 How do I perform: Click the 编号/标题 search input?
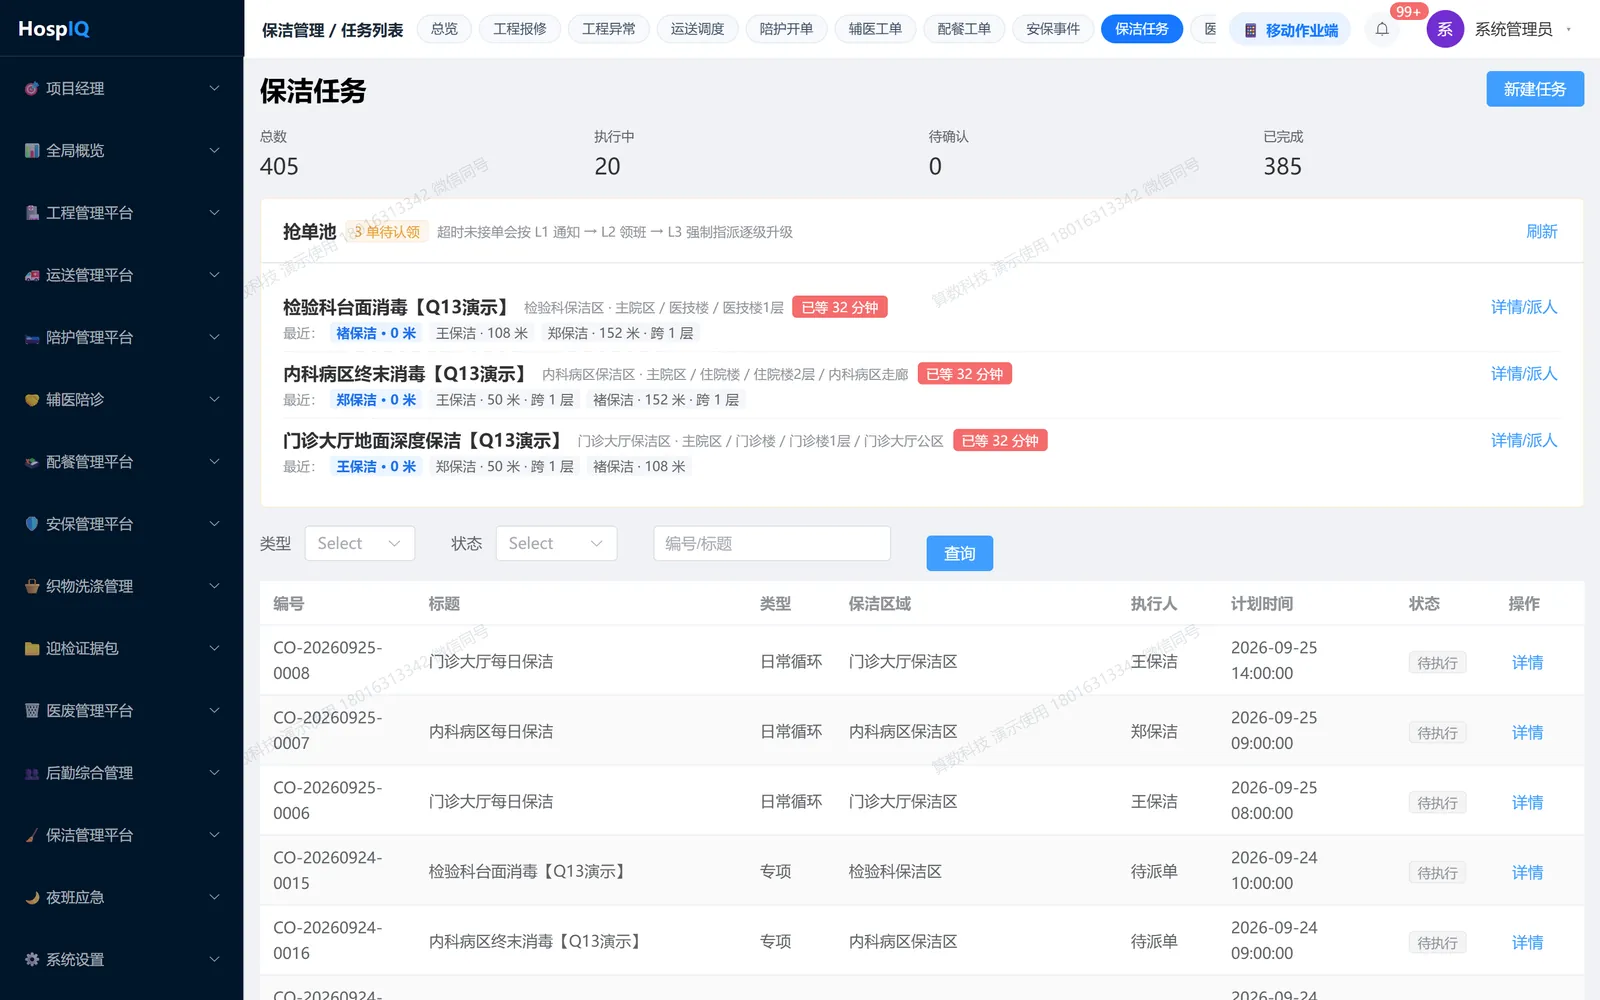pos(772,543)
